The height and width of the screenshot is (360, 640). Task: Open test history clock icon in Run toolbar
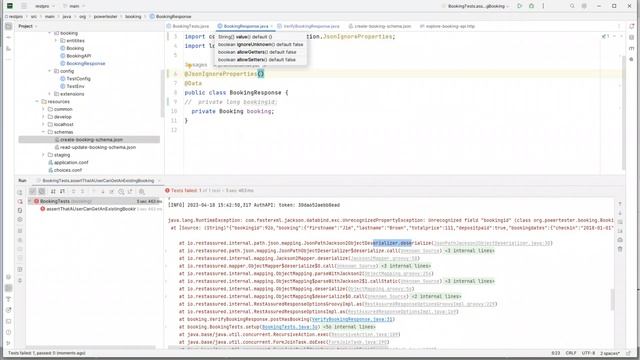coord(121,191)
